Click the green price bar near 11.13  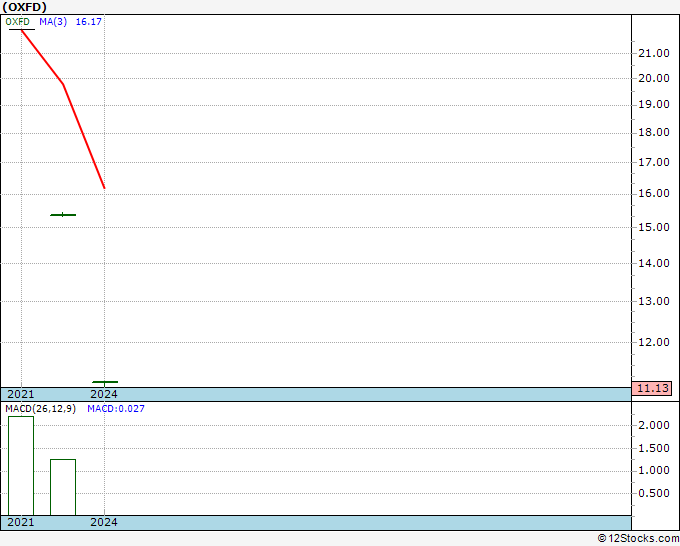105,382
